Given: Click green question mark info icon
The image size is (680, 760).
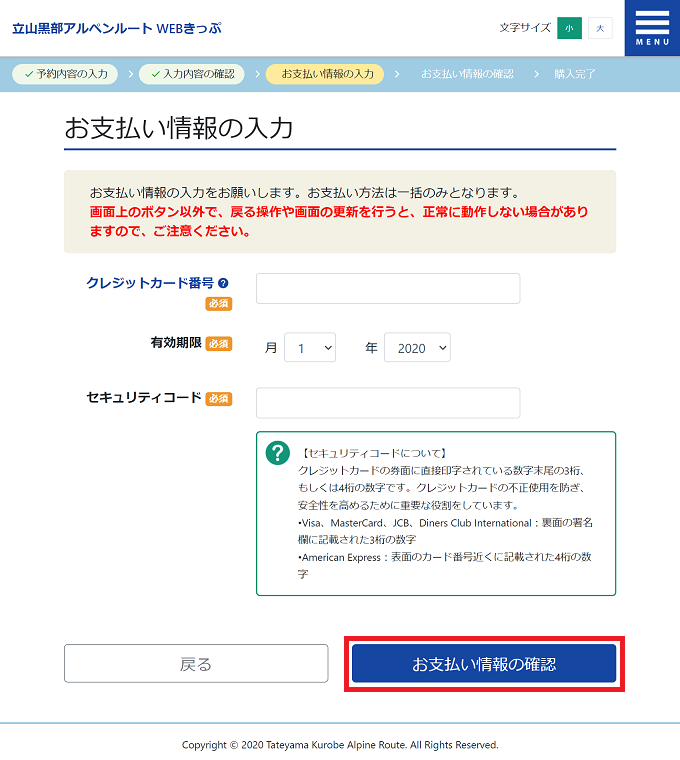Looking at the screenshot, I should click(277, 453).
